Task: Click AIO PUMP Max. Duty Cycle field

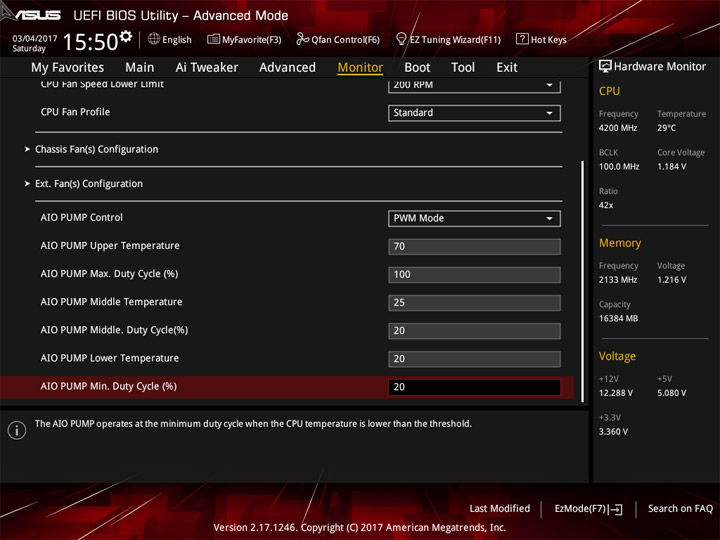Action: click(x=474, y=275)
